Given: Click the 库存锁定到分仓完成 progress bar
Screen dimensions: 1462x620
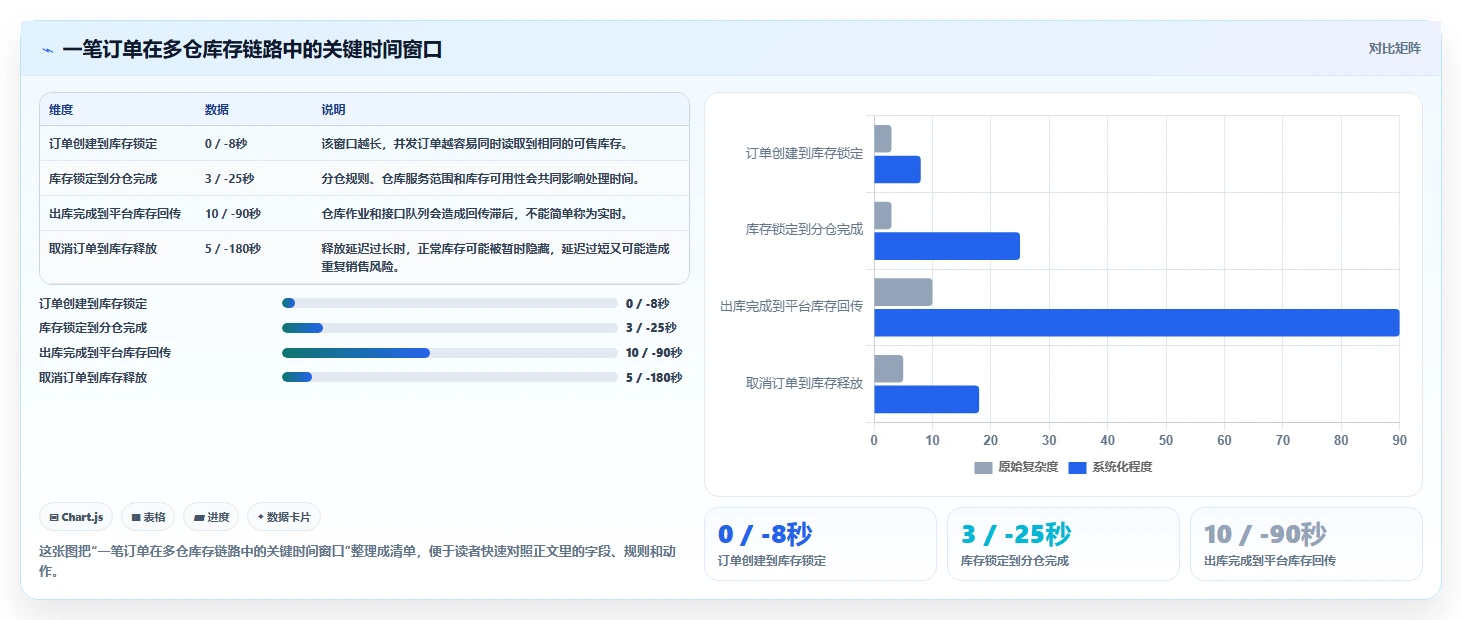Looking at the screenshot, I should pos(450,328).
